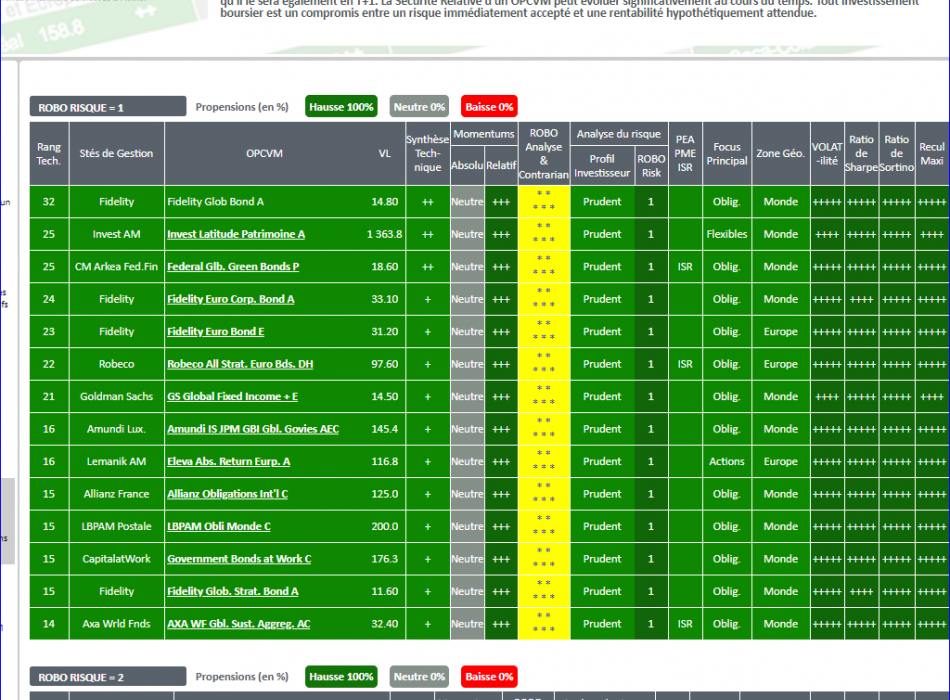Click the Baisse 0% badge for Robo Risque 2

489,676
